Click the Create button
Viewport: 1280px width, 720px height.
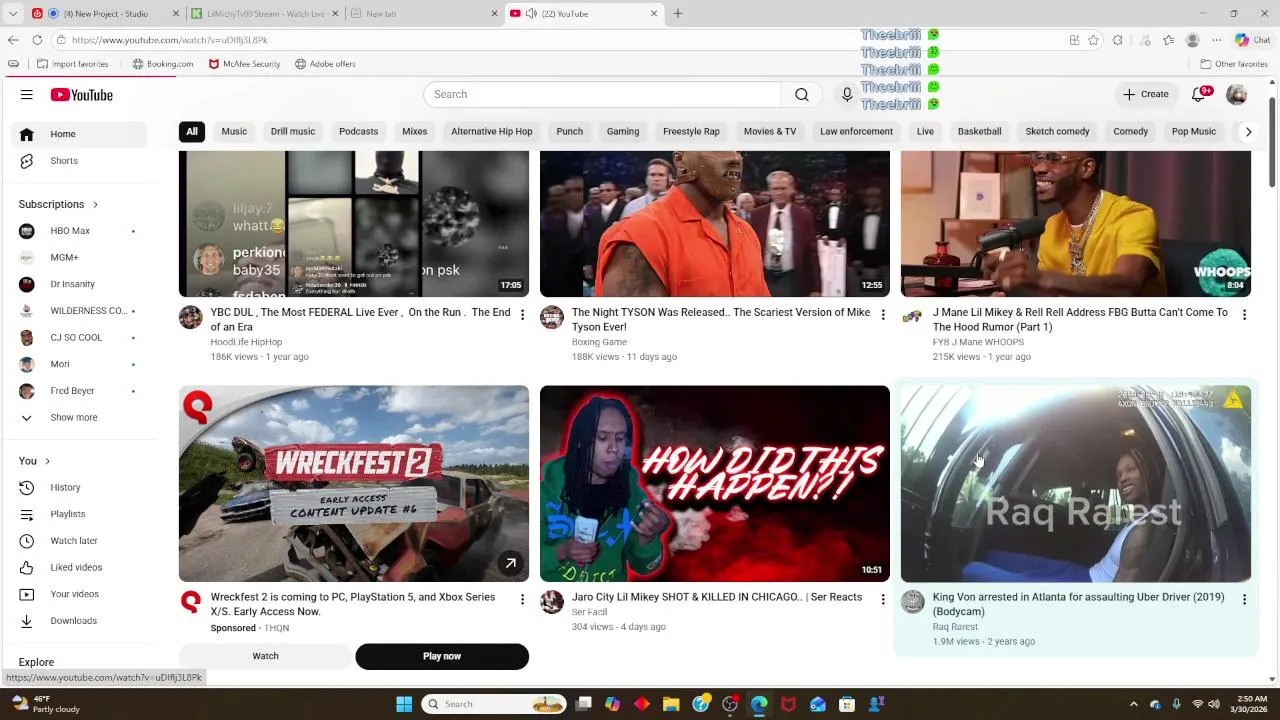[1146, 94]
